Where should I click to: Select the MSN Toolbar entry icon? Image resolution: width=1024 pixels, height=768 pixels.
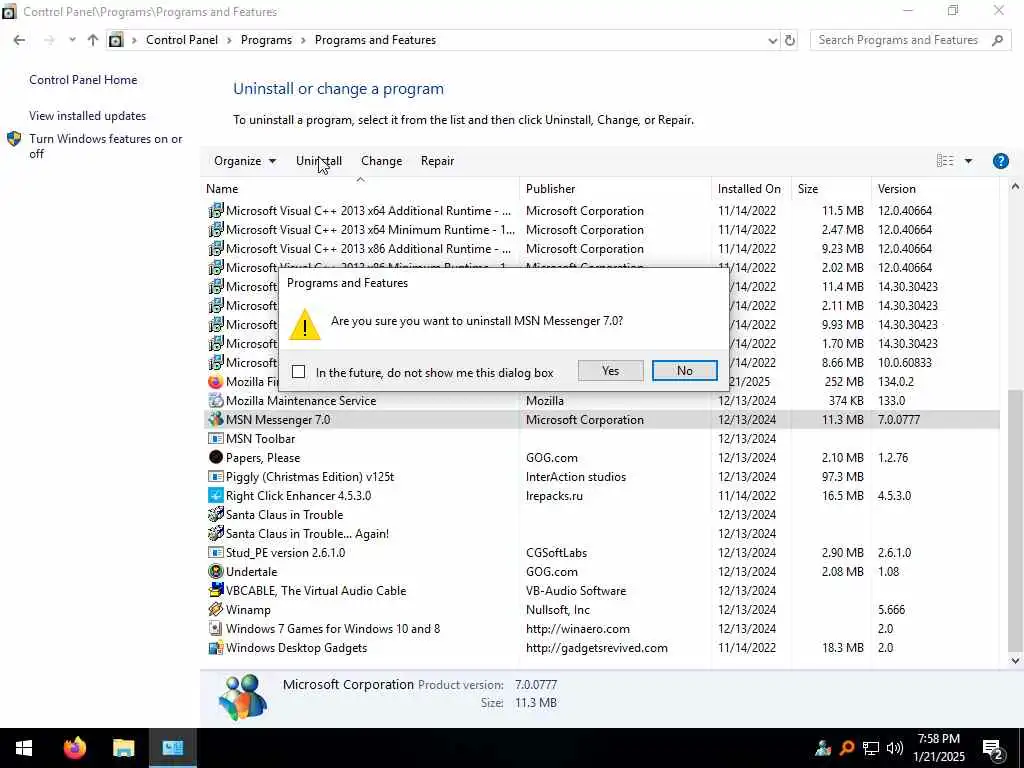(x=216, y=438)
